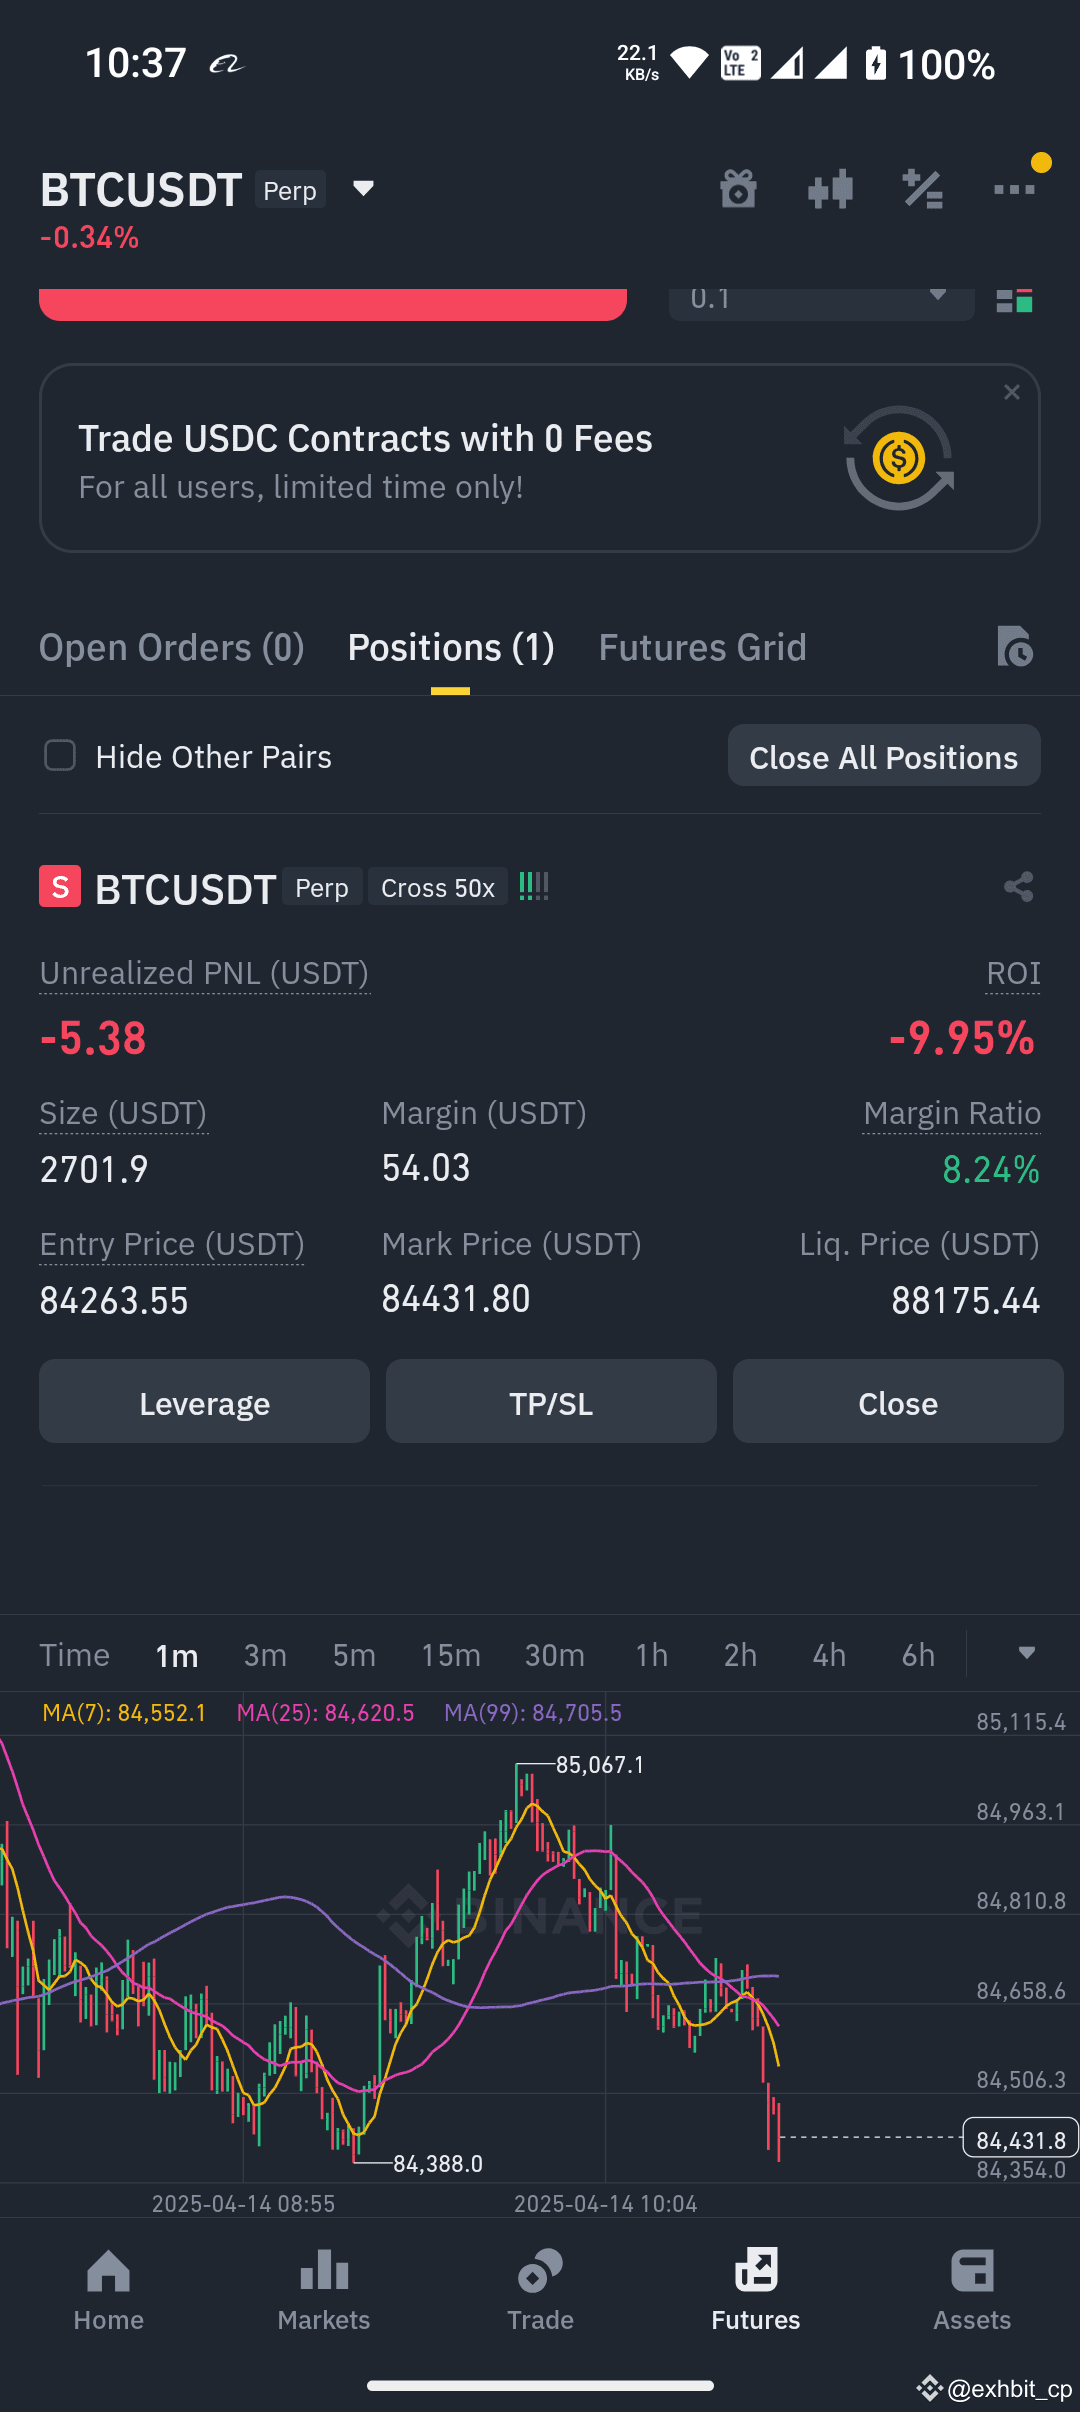Expand more chart time intervals

coord(1026,1653)
